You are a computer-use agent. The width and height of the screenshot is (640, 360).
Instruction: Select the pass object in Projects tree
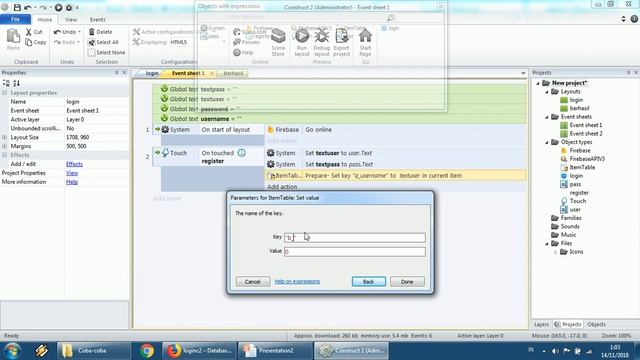point(575,184)
